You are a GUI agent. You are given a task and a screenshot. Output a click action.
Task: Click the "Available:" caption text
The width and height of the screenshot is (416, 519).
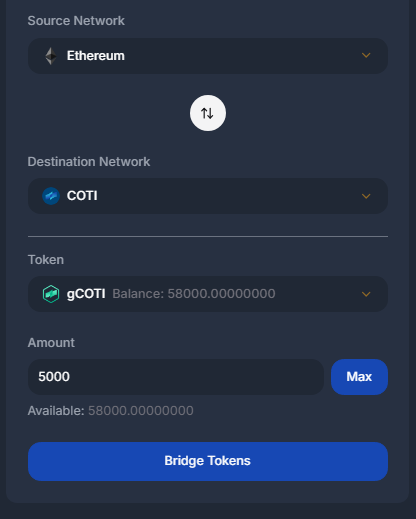[56, 411]
